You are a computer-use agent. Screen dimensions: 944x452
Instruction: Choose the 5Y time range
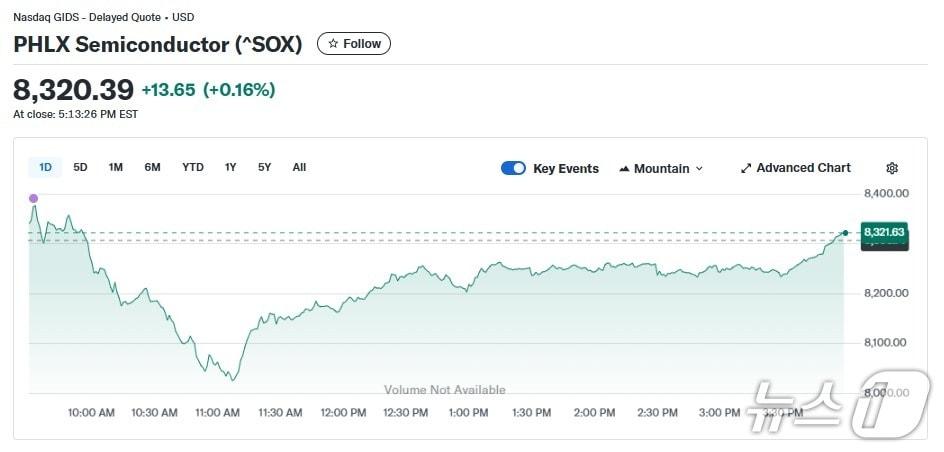coord(264,167)
